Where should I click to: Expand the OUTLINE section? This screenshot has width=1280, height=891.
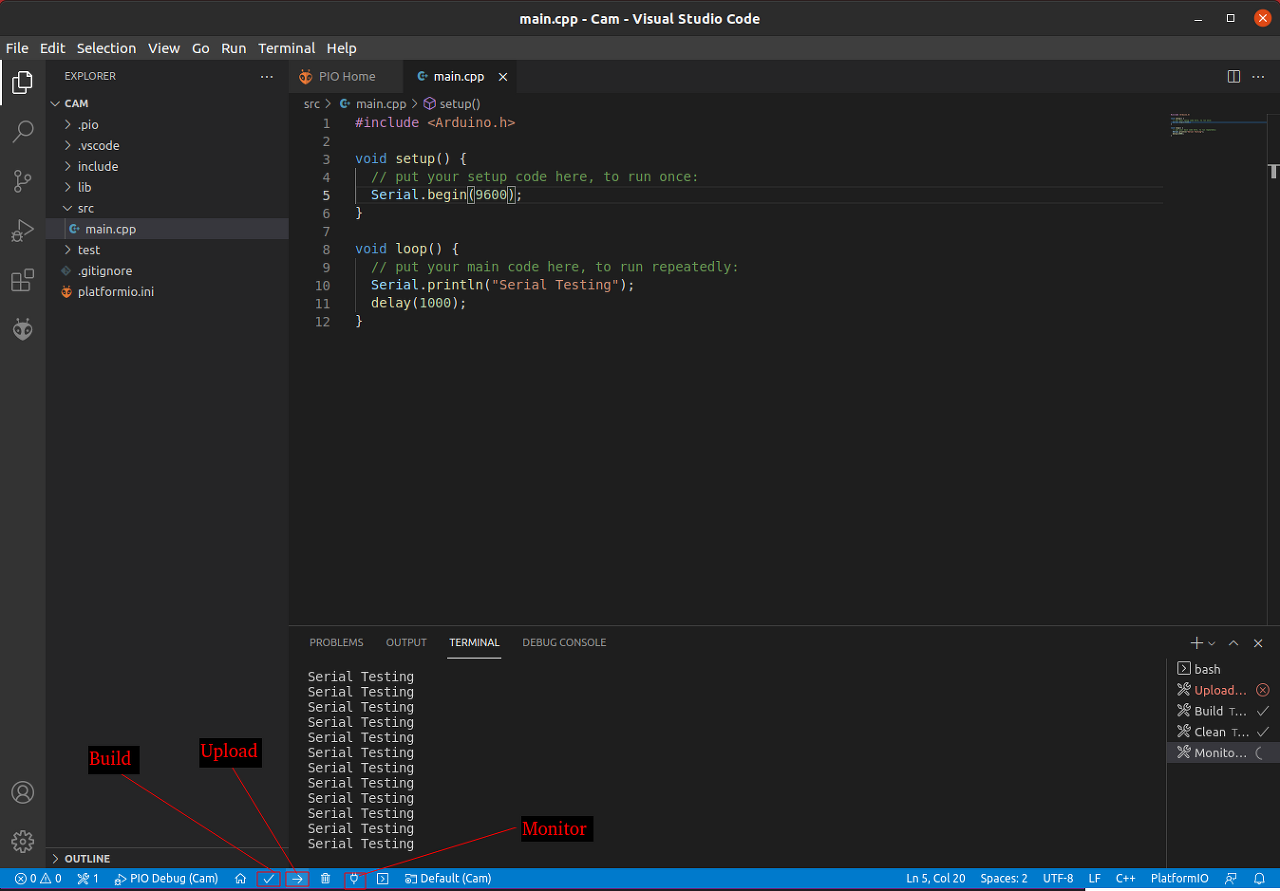(167, 858)
